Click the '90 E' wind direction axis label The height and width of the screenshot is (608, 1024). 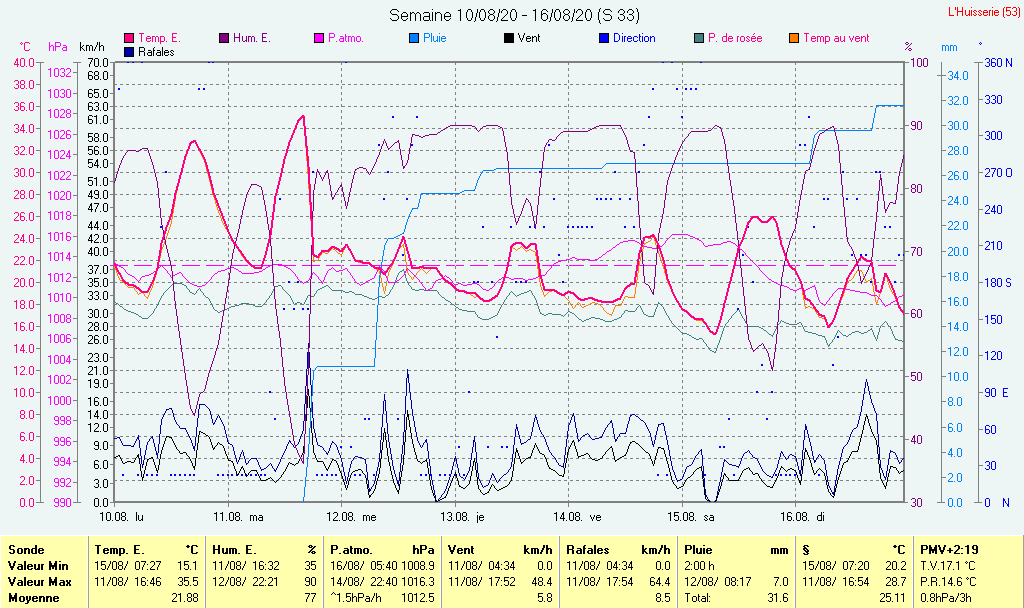997,392
